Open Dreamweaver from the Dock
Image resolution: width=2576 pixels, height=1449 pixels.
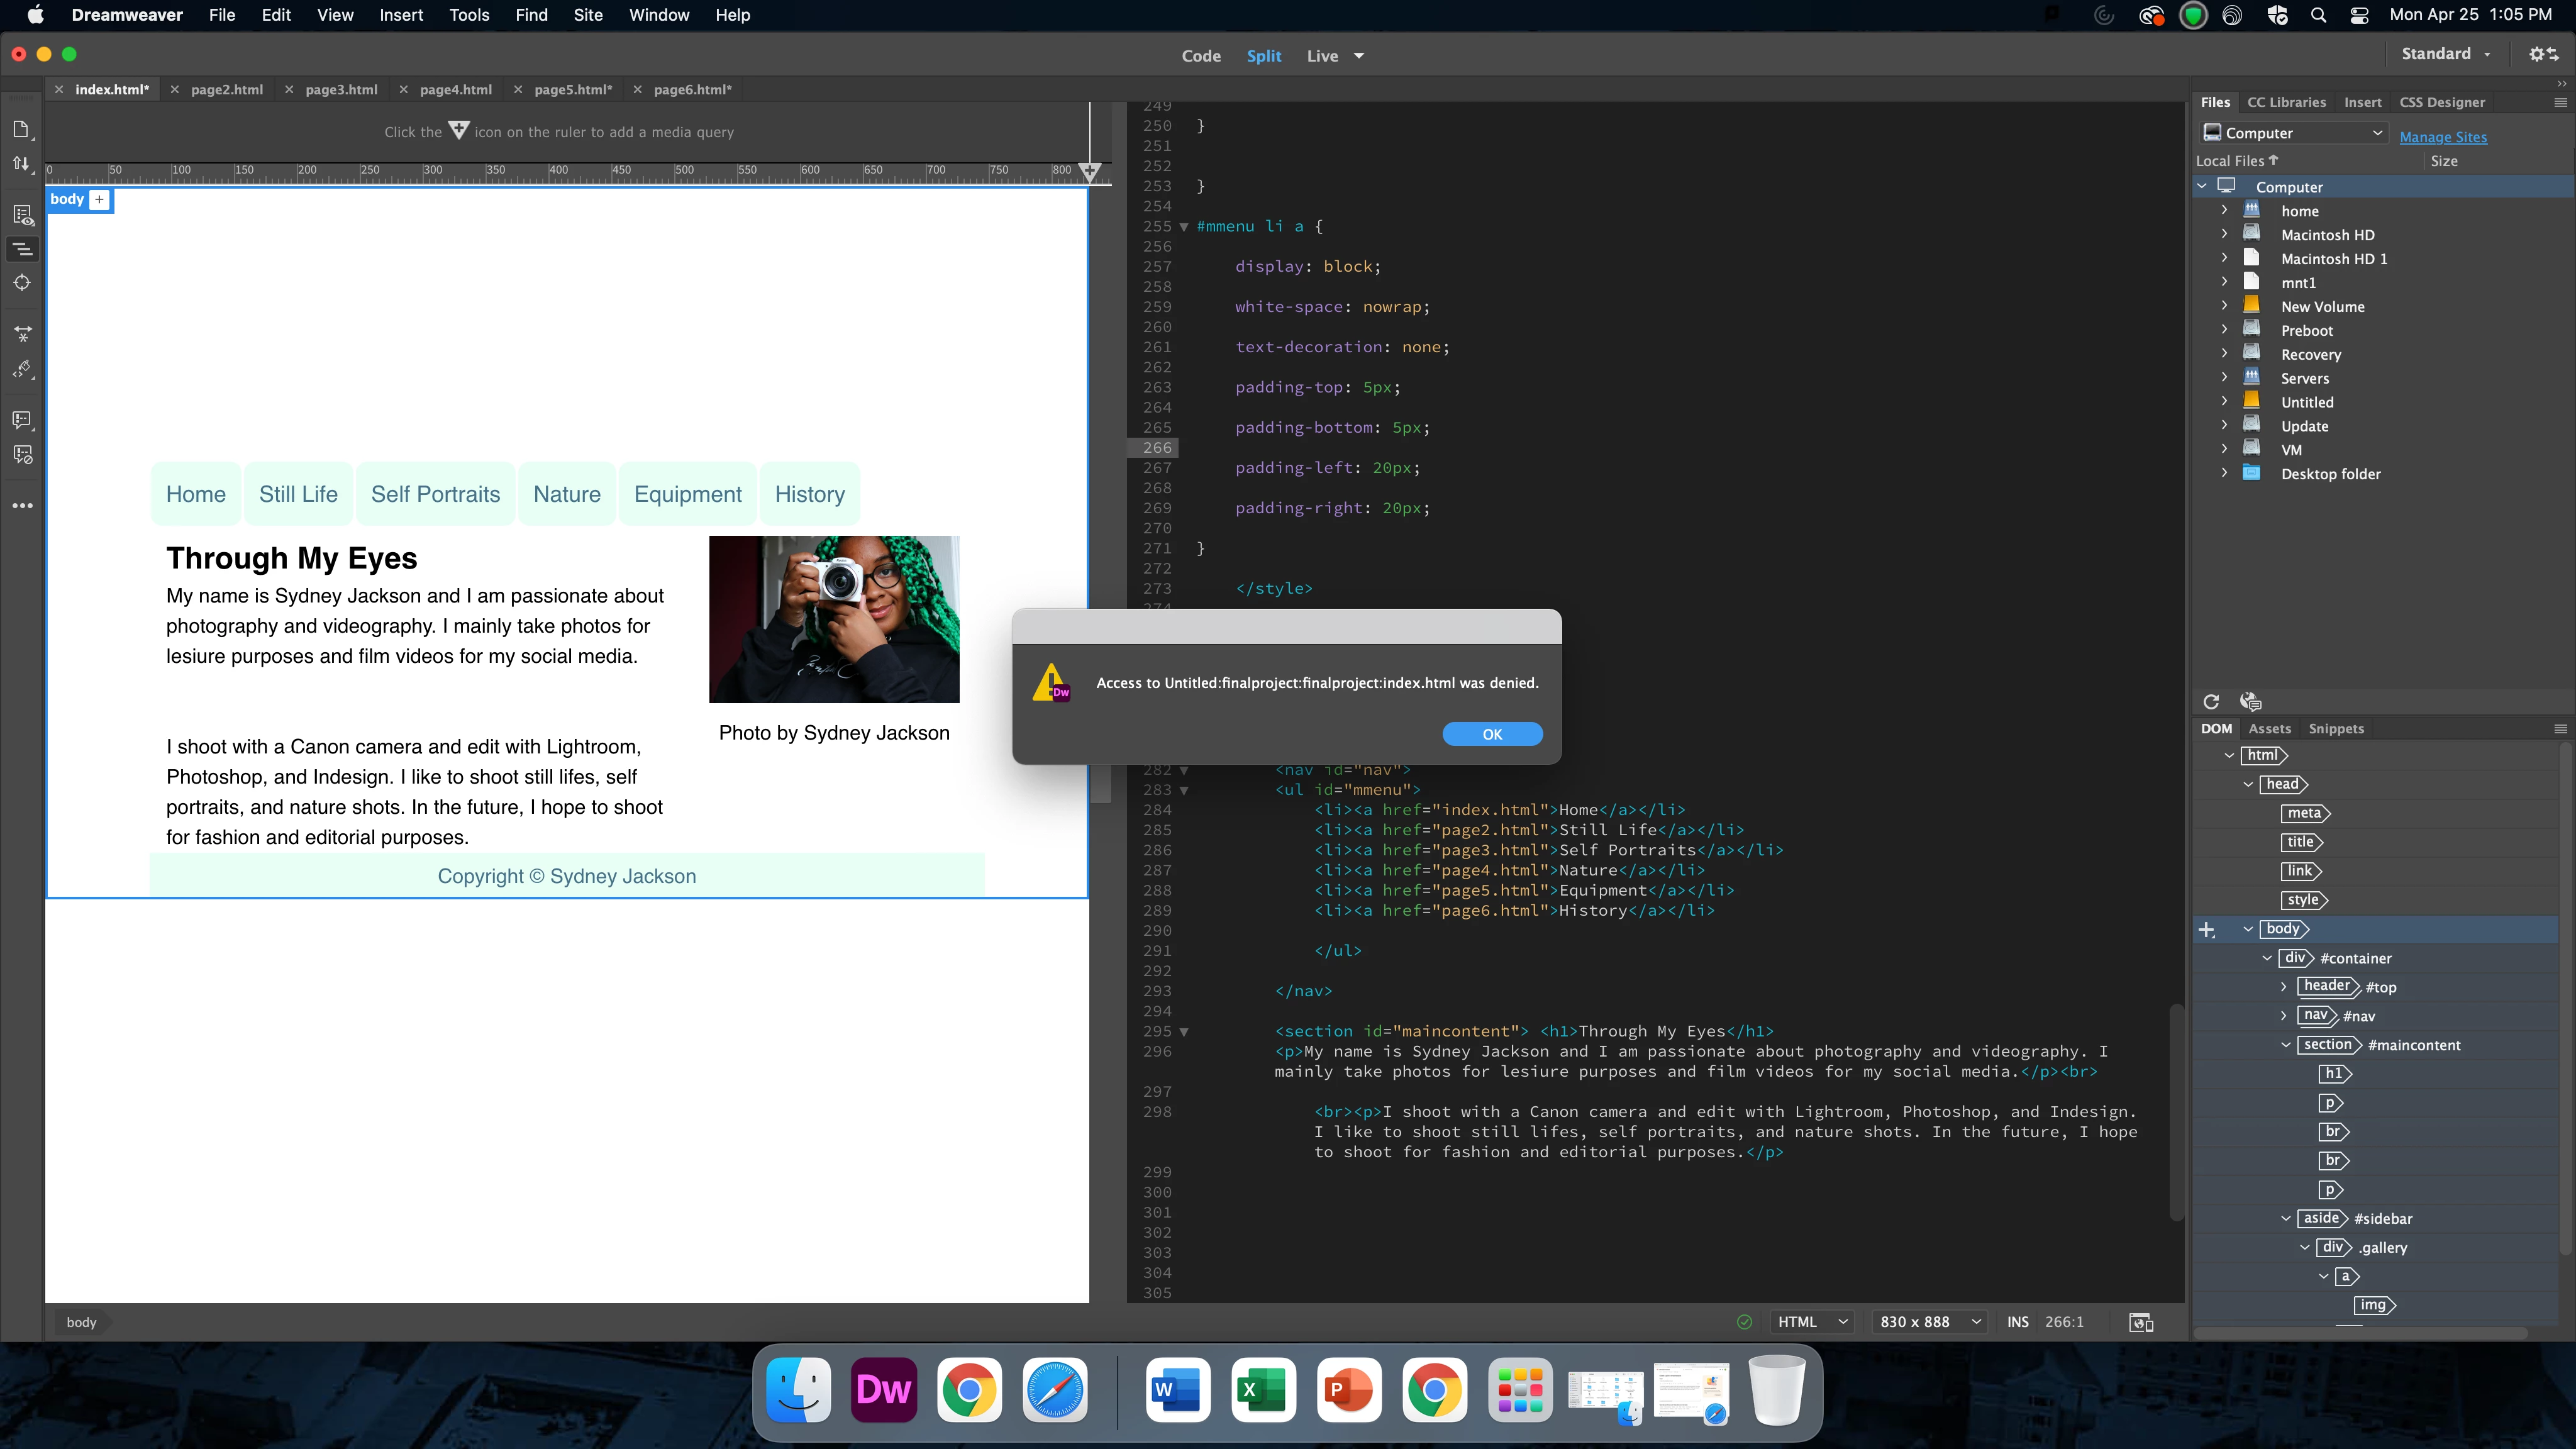[x=883, y=1390]
